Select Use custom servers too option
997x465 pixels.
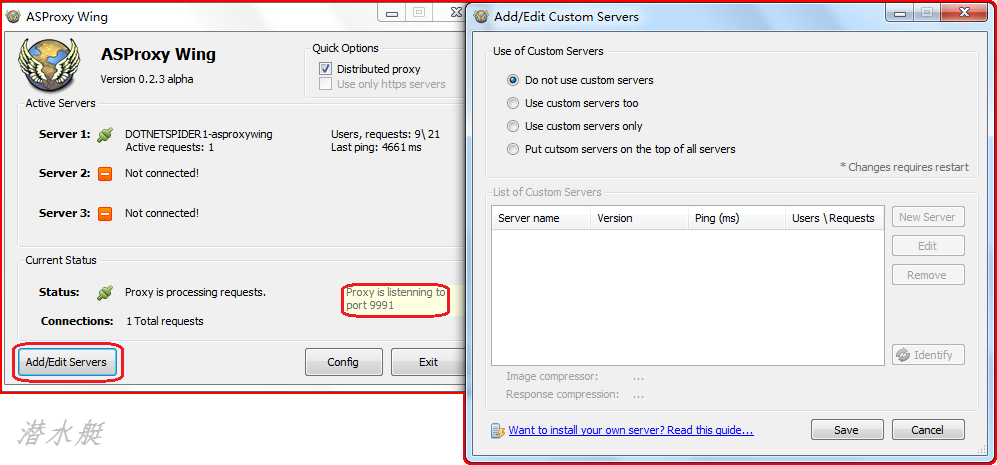[x=513, y=103]
